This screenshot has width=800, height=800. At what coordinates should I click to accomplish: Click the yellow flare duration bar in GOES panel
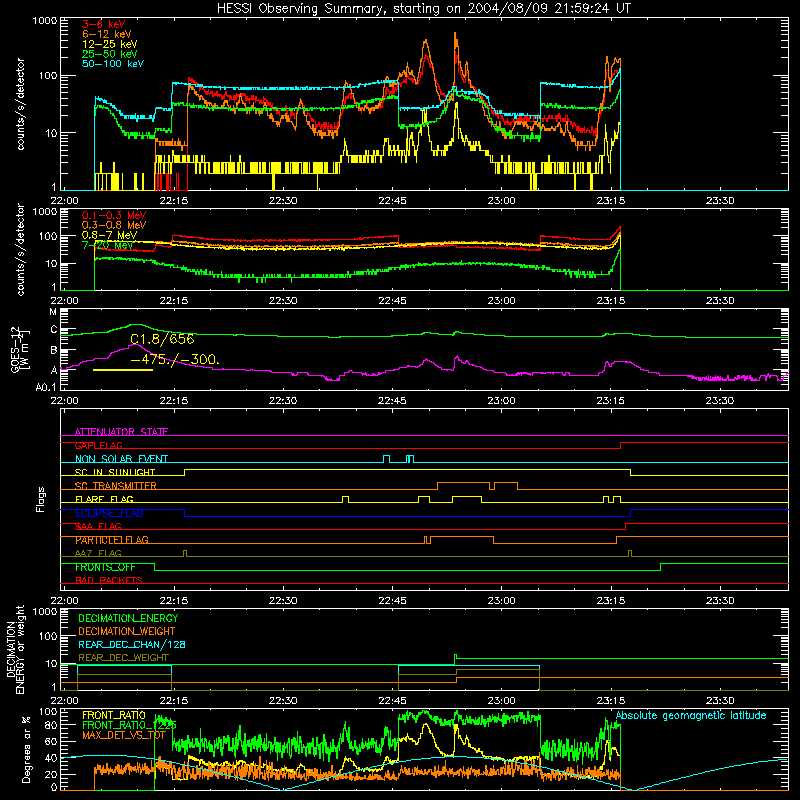[x=123, y=370]
